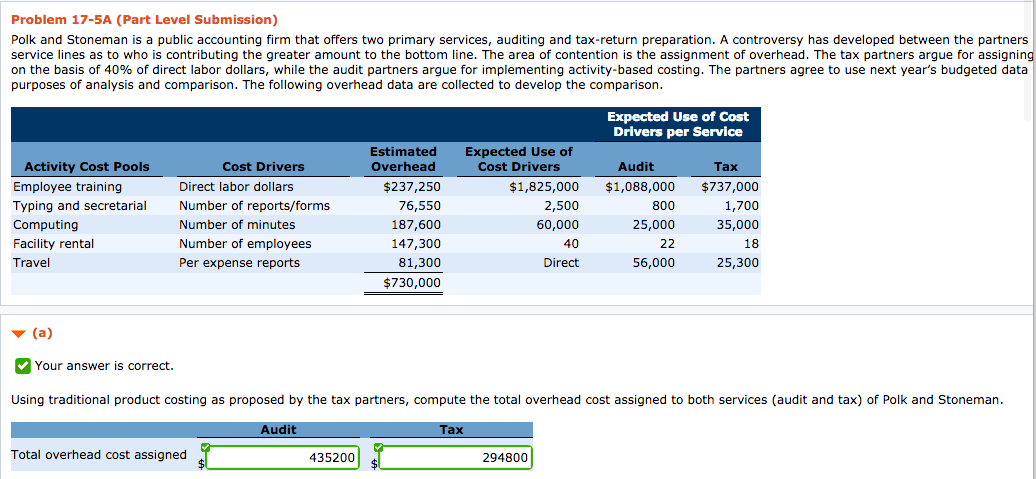Click the 56,000 Audit travel value
Image resolution: width=1036 pixels, height=479 pixels.
pyautogui.click(x=654, y=263)
